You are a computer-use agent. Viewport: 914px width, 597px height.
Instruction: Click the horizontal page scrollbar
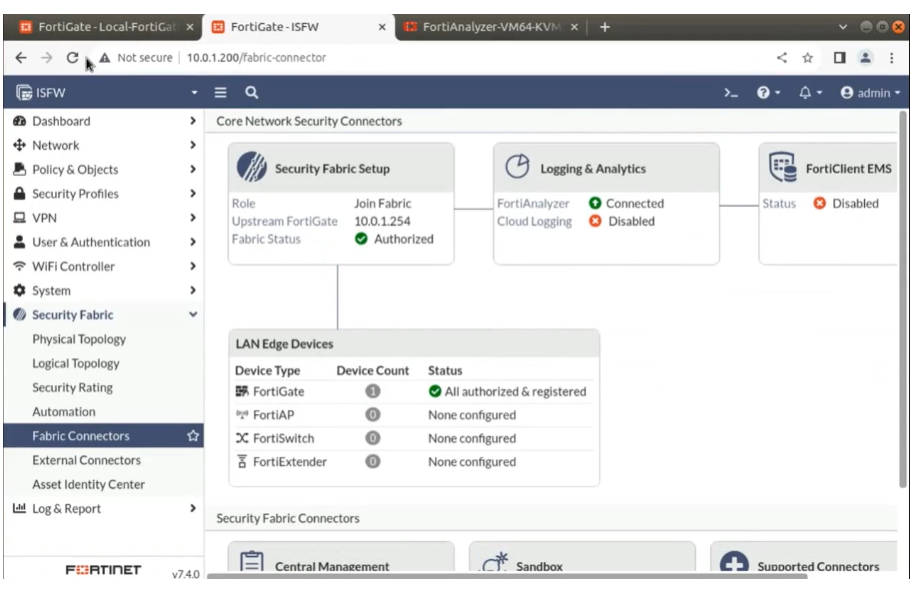(507, 576)
